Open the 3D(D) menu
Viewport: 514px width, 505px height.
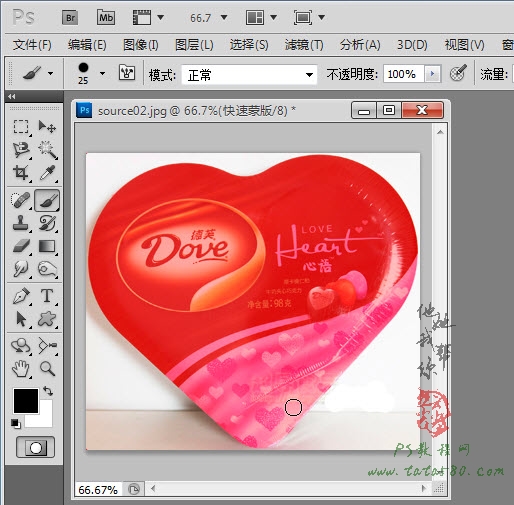(412, 45)
